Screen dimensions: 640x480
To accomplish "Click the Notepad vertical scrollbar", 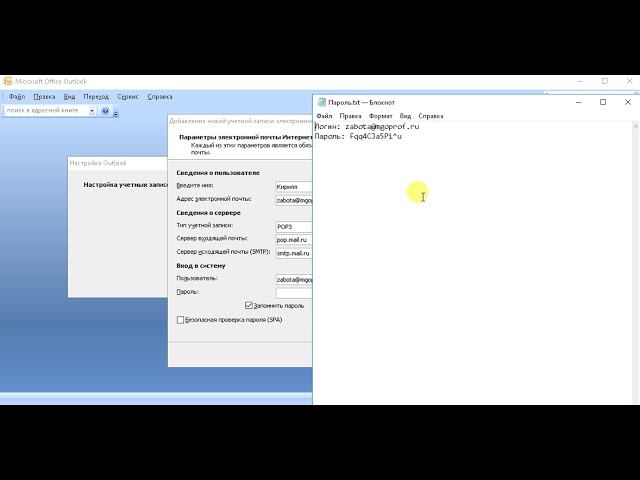I will (x=636, y=263).
